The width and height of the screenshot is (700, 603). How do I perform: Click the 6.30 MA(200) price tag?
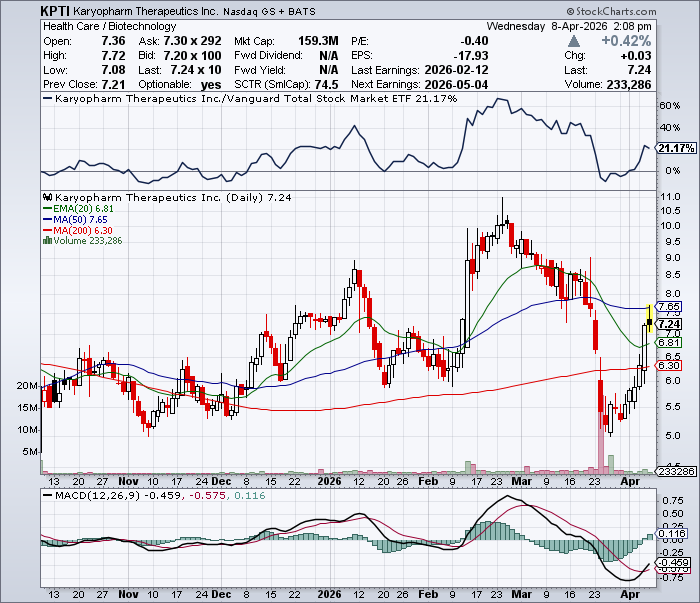[669, 366]
